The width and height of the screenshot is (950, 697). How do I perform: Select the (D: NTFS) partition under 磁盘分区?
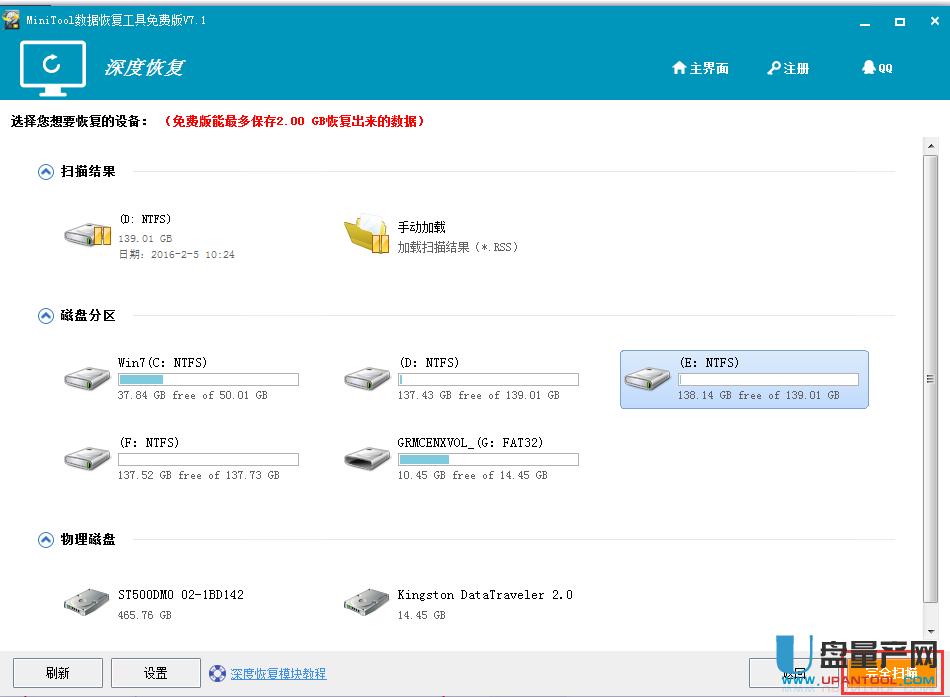(x=367, y=379)
